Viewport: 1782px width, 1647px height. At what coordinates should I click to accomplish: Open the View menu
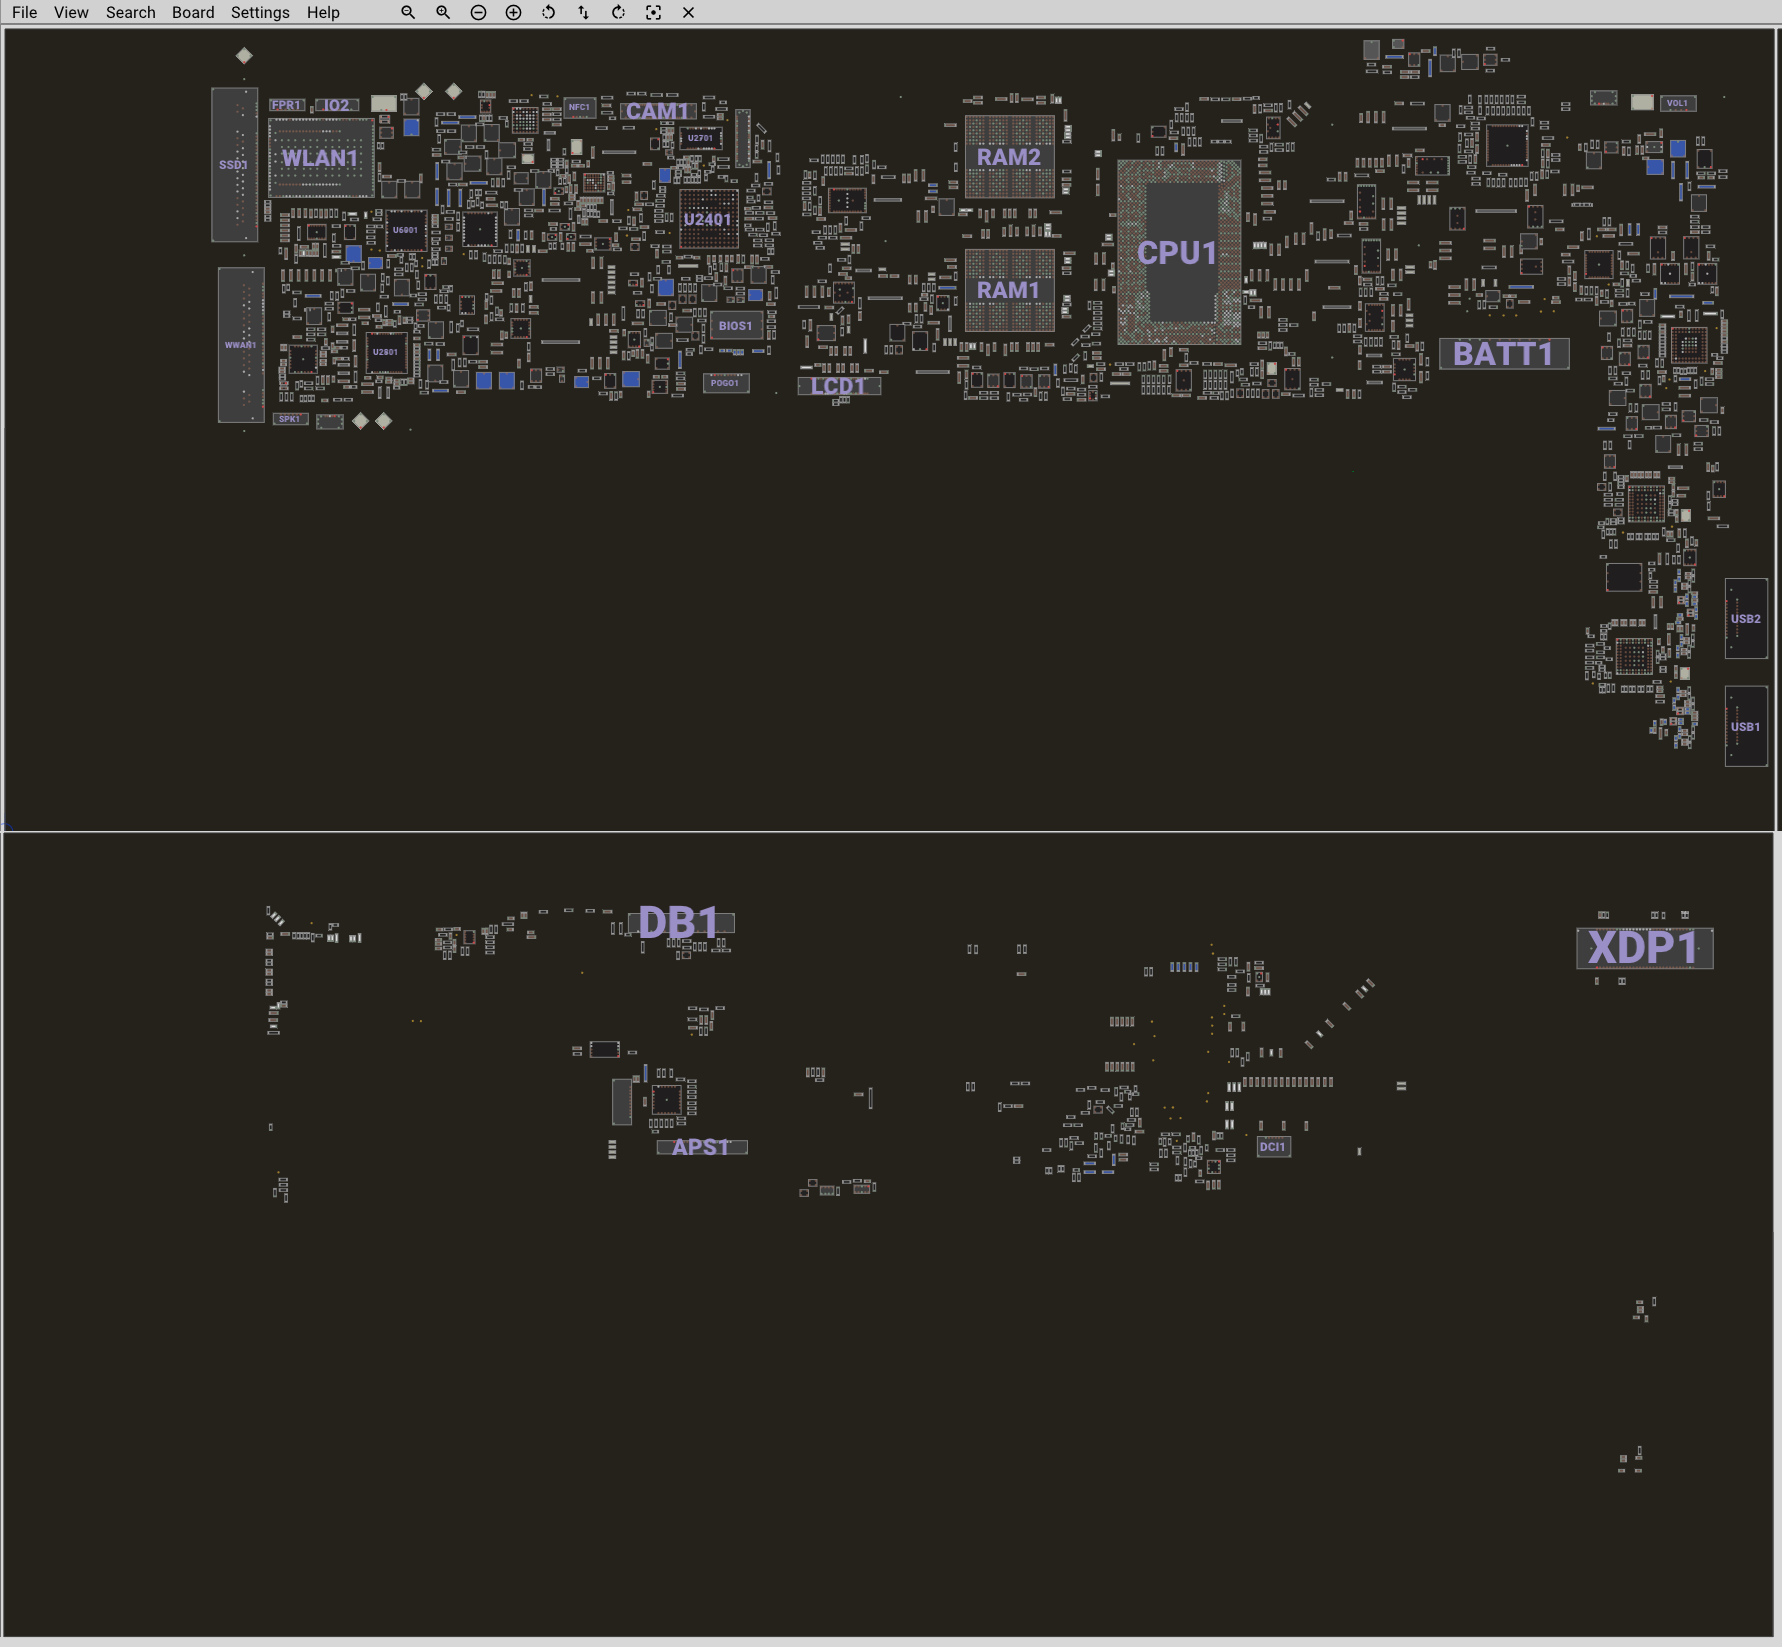tap(71, 13)
